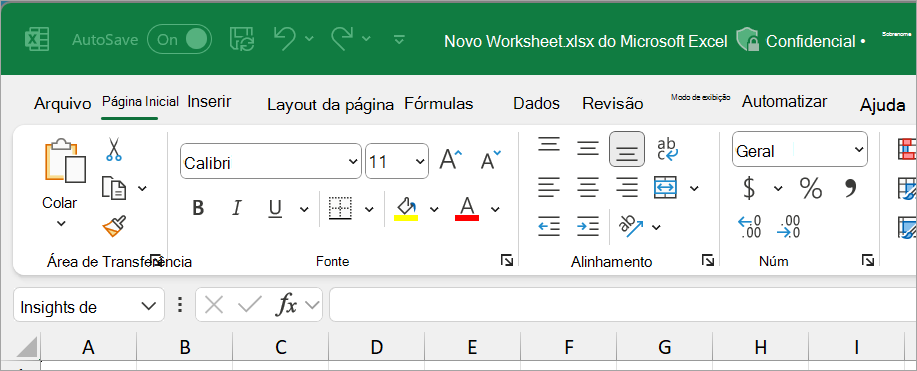
Task: Align text left
Action: point(549,188)
